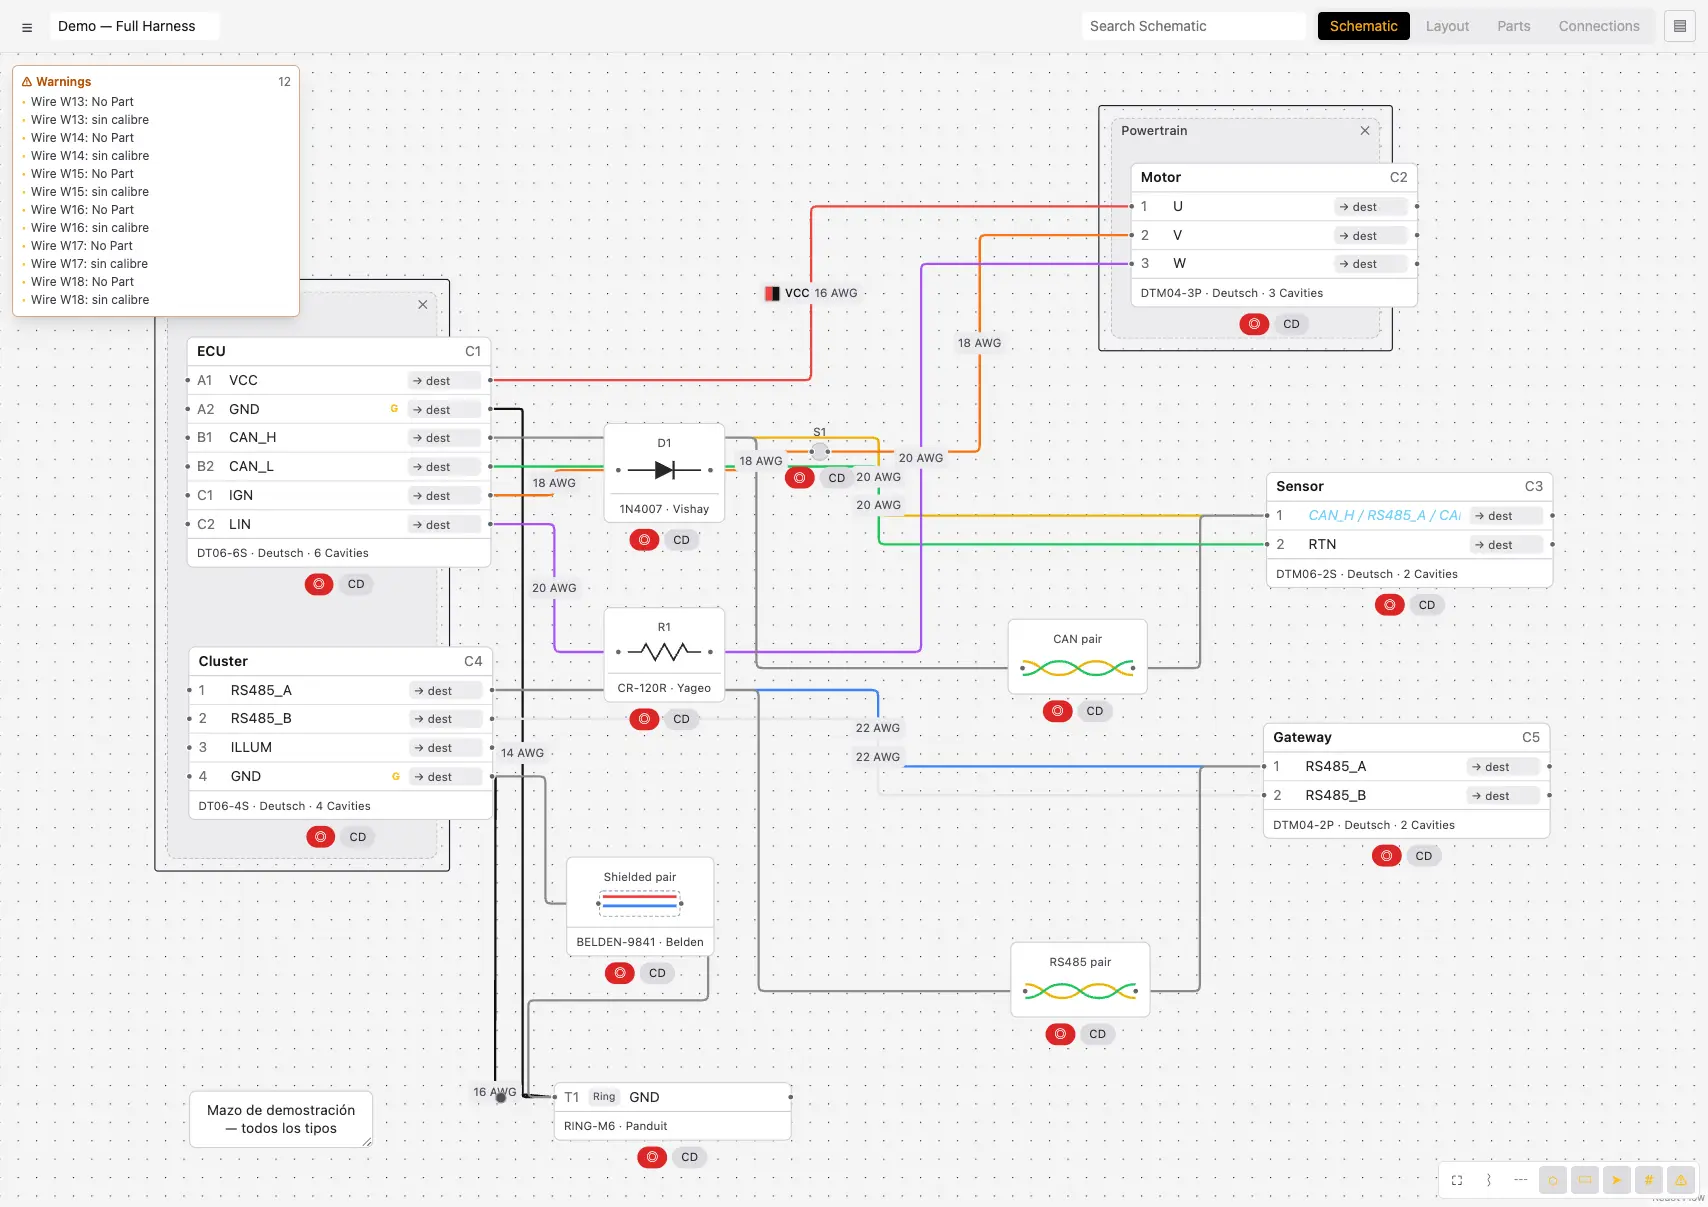Click the diode symbol in D1
Screen dimensions: 1708x1207
tap(664, 470)
